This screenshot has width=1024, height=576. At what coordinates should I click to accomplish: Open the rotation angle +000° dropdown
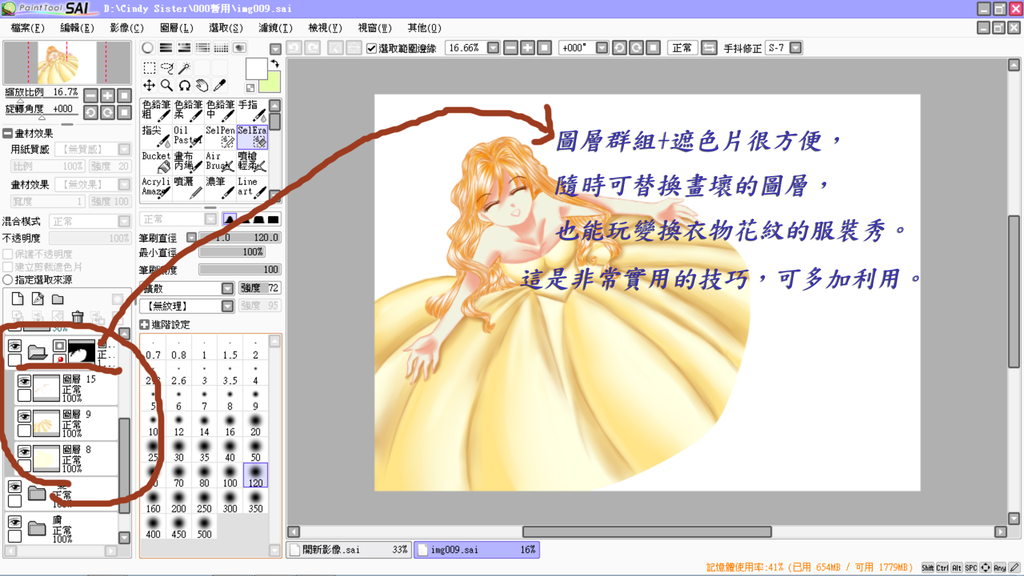(602, 48)
